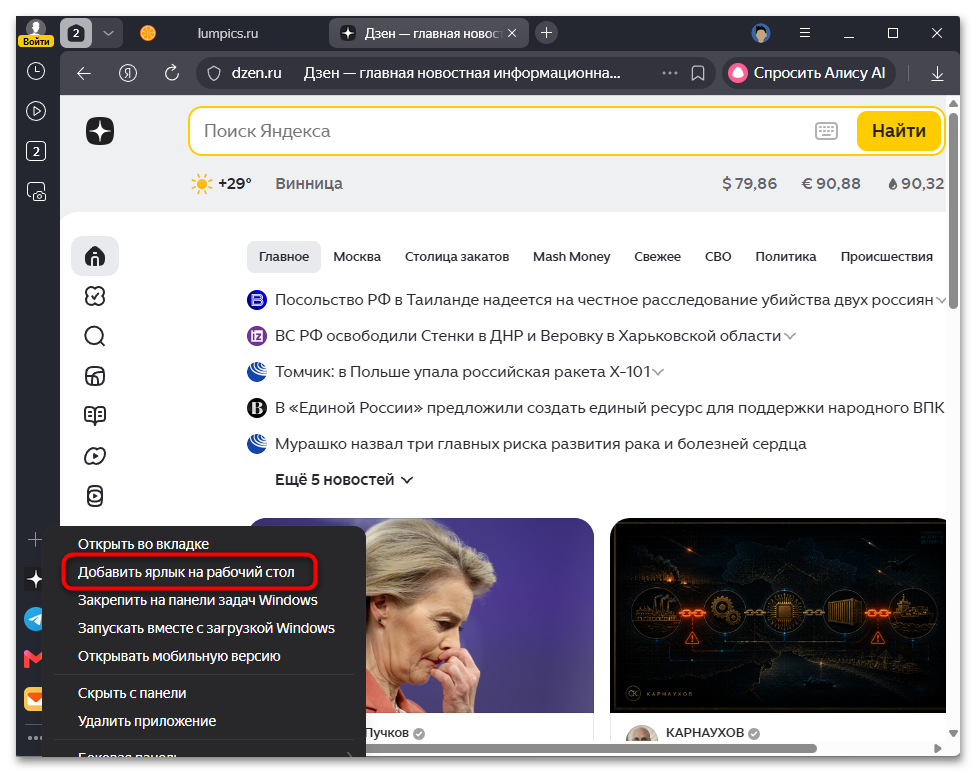Bookmark the page with the bookmark icon
This screenshot has width=976, height=773.
(698, 73)
